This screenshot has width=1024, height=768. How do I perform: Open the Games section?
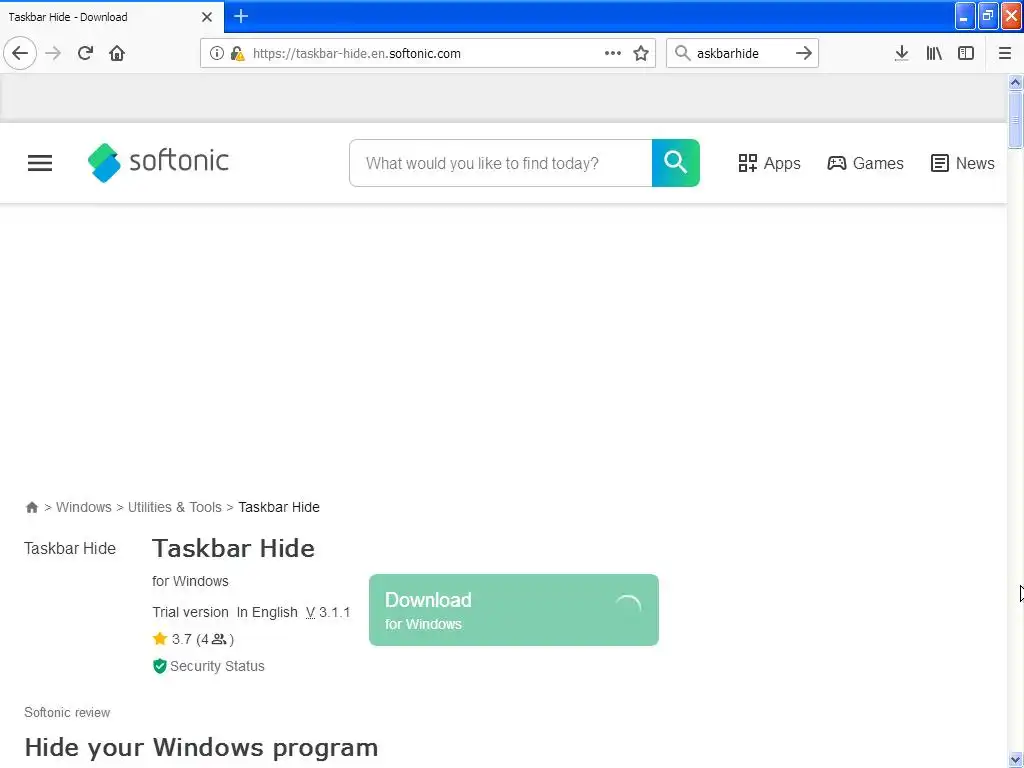click(x=865, y=163)
